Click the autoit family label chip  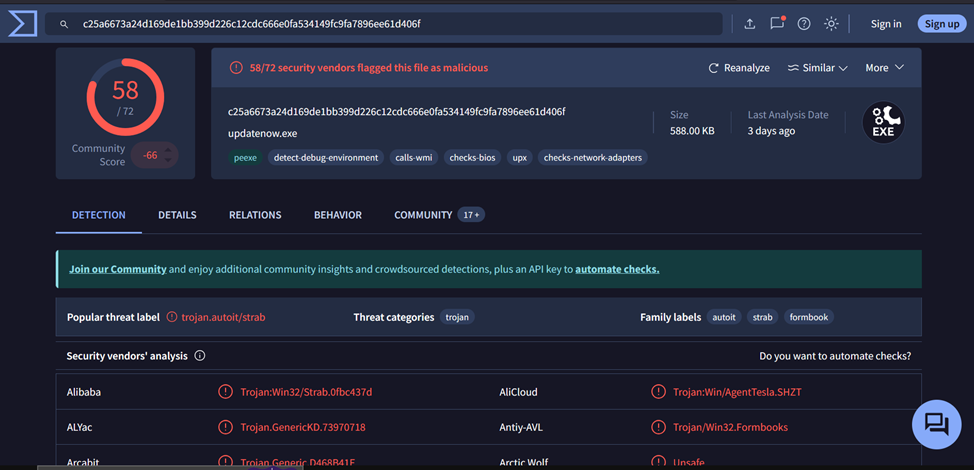click(x=724, y=317)
